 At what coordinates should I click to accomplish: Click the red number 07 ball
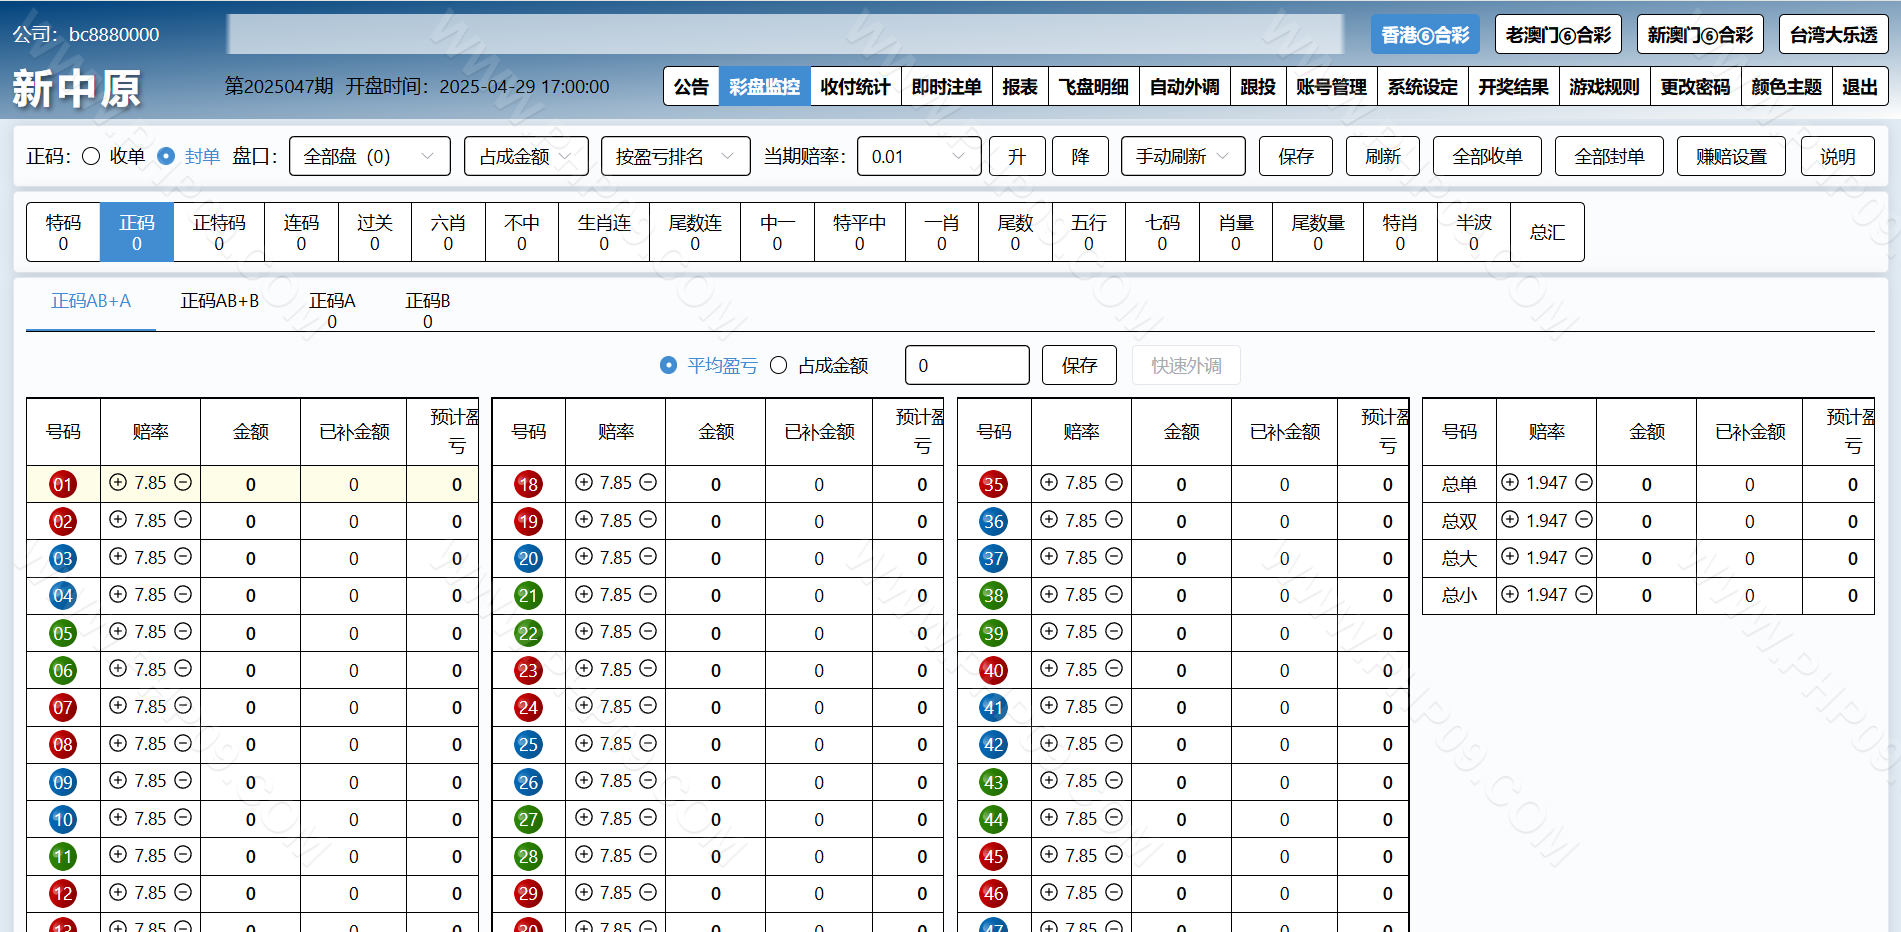pyautogui.click(x=63, y=708)
